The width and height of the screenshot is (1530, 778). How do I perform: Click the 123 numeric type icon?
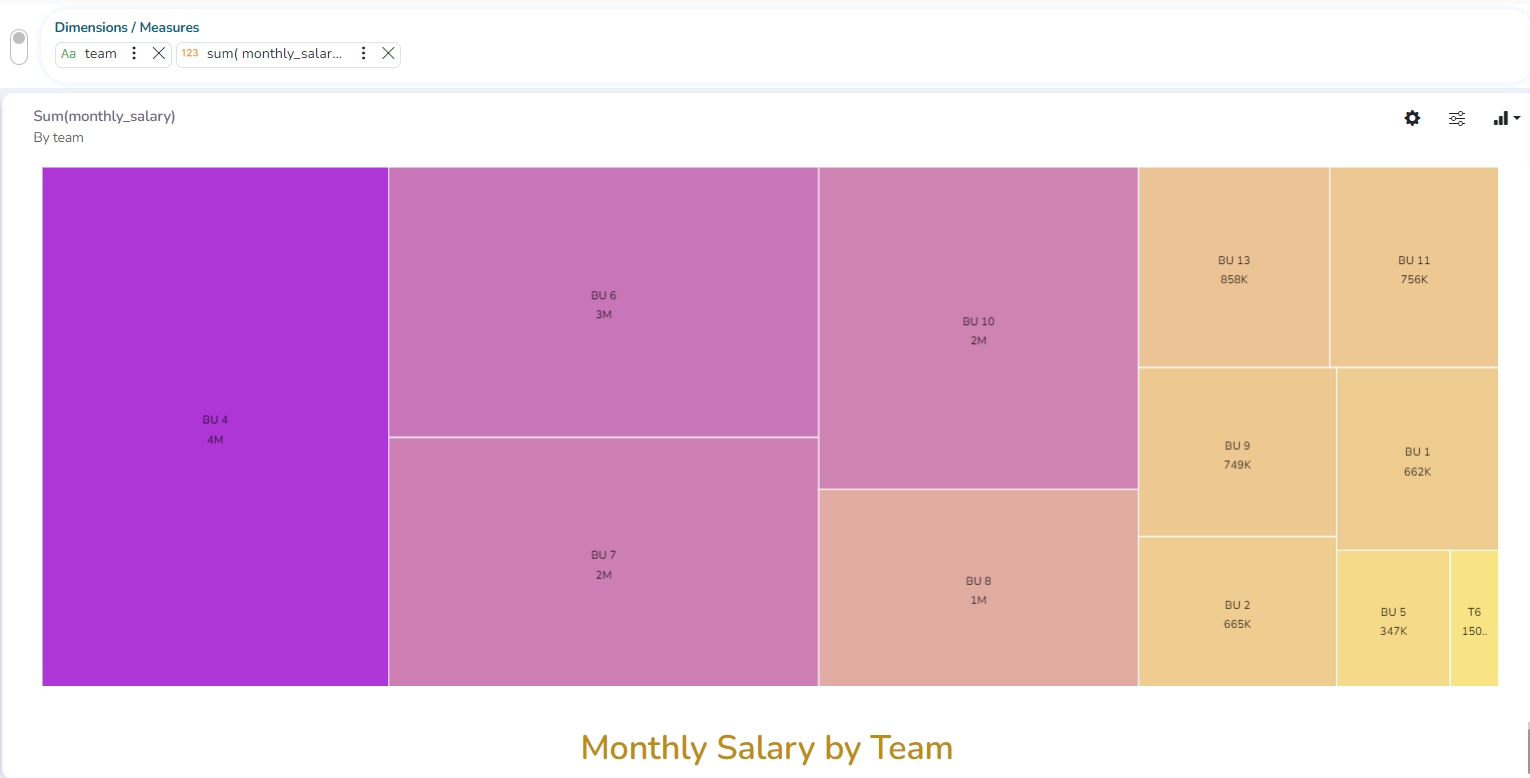pos(190,54)
